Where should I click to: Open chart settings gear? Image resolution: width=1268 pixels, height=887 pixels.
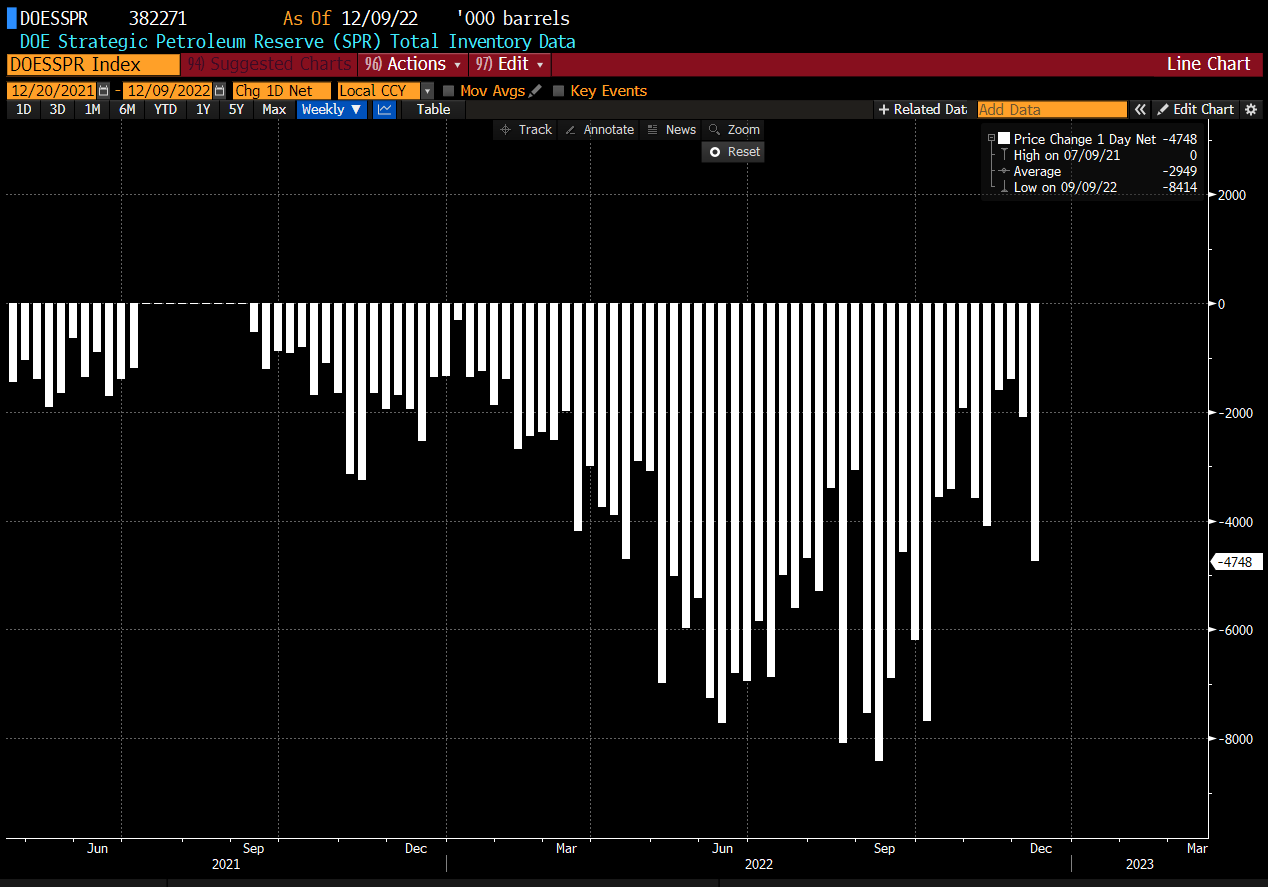pos(1250,109)
